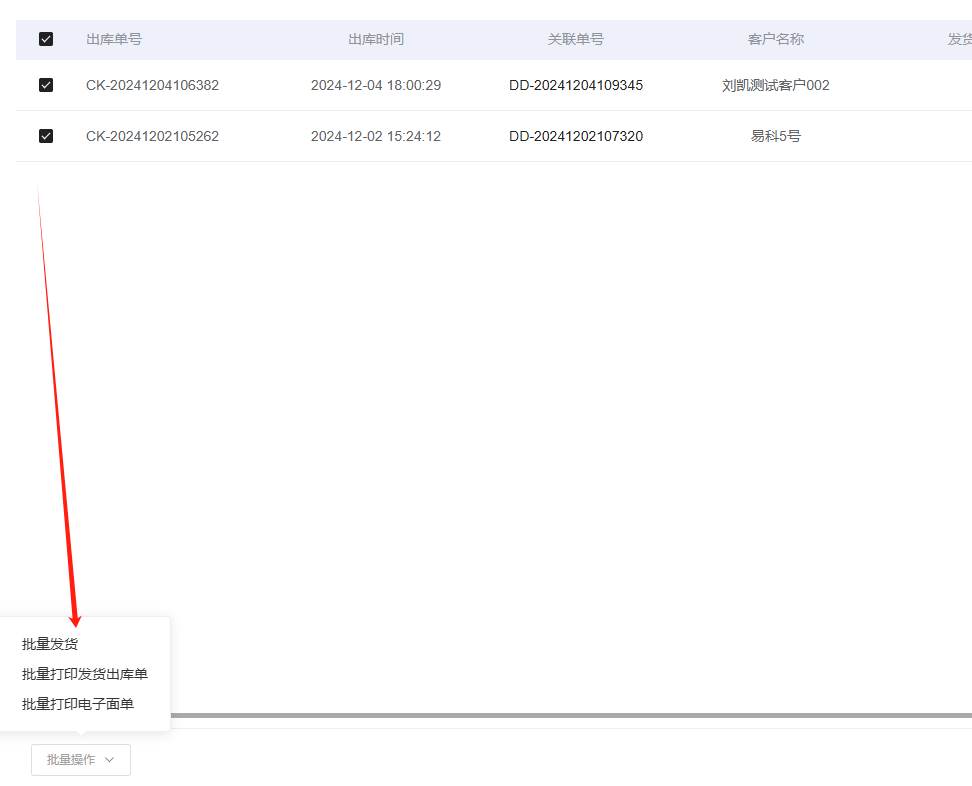Choose 批量发货 from the popup menu

click(x=50, y=644)
